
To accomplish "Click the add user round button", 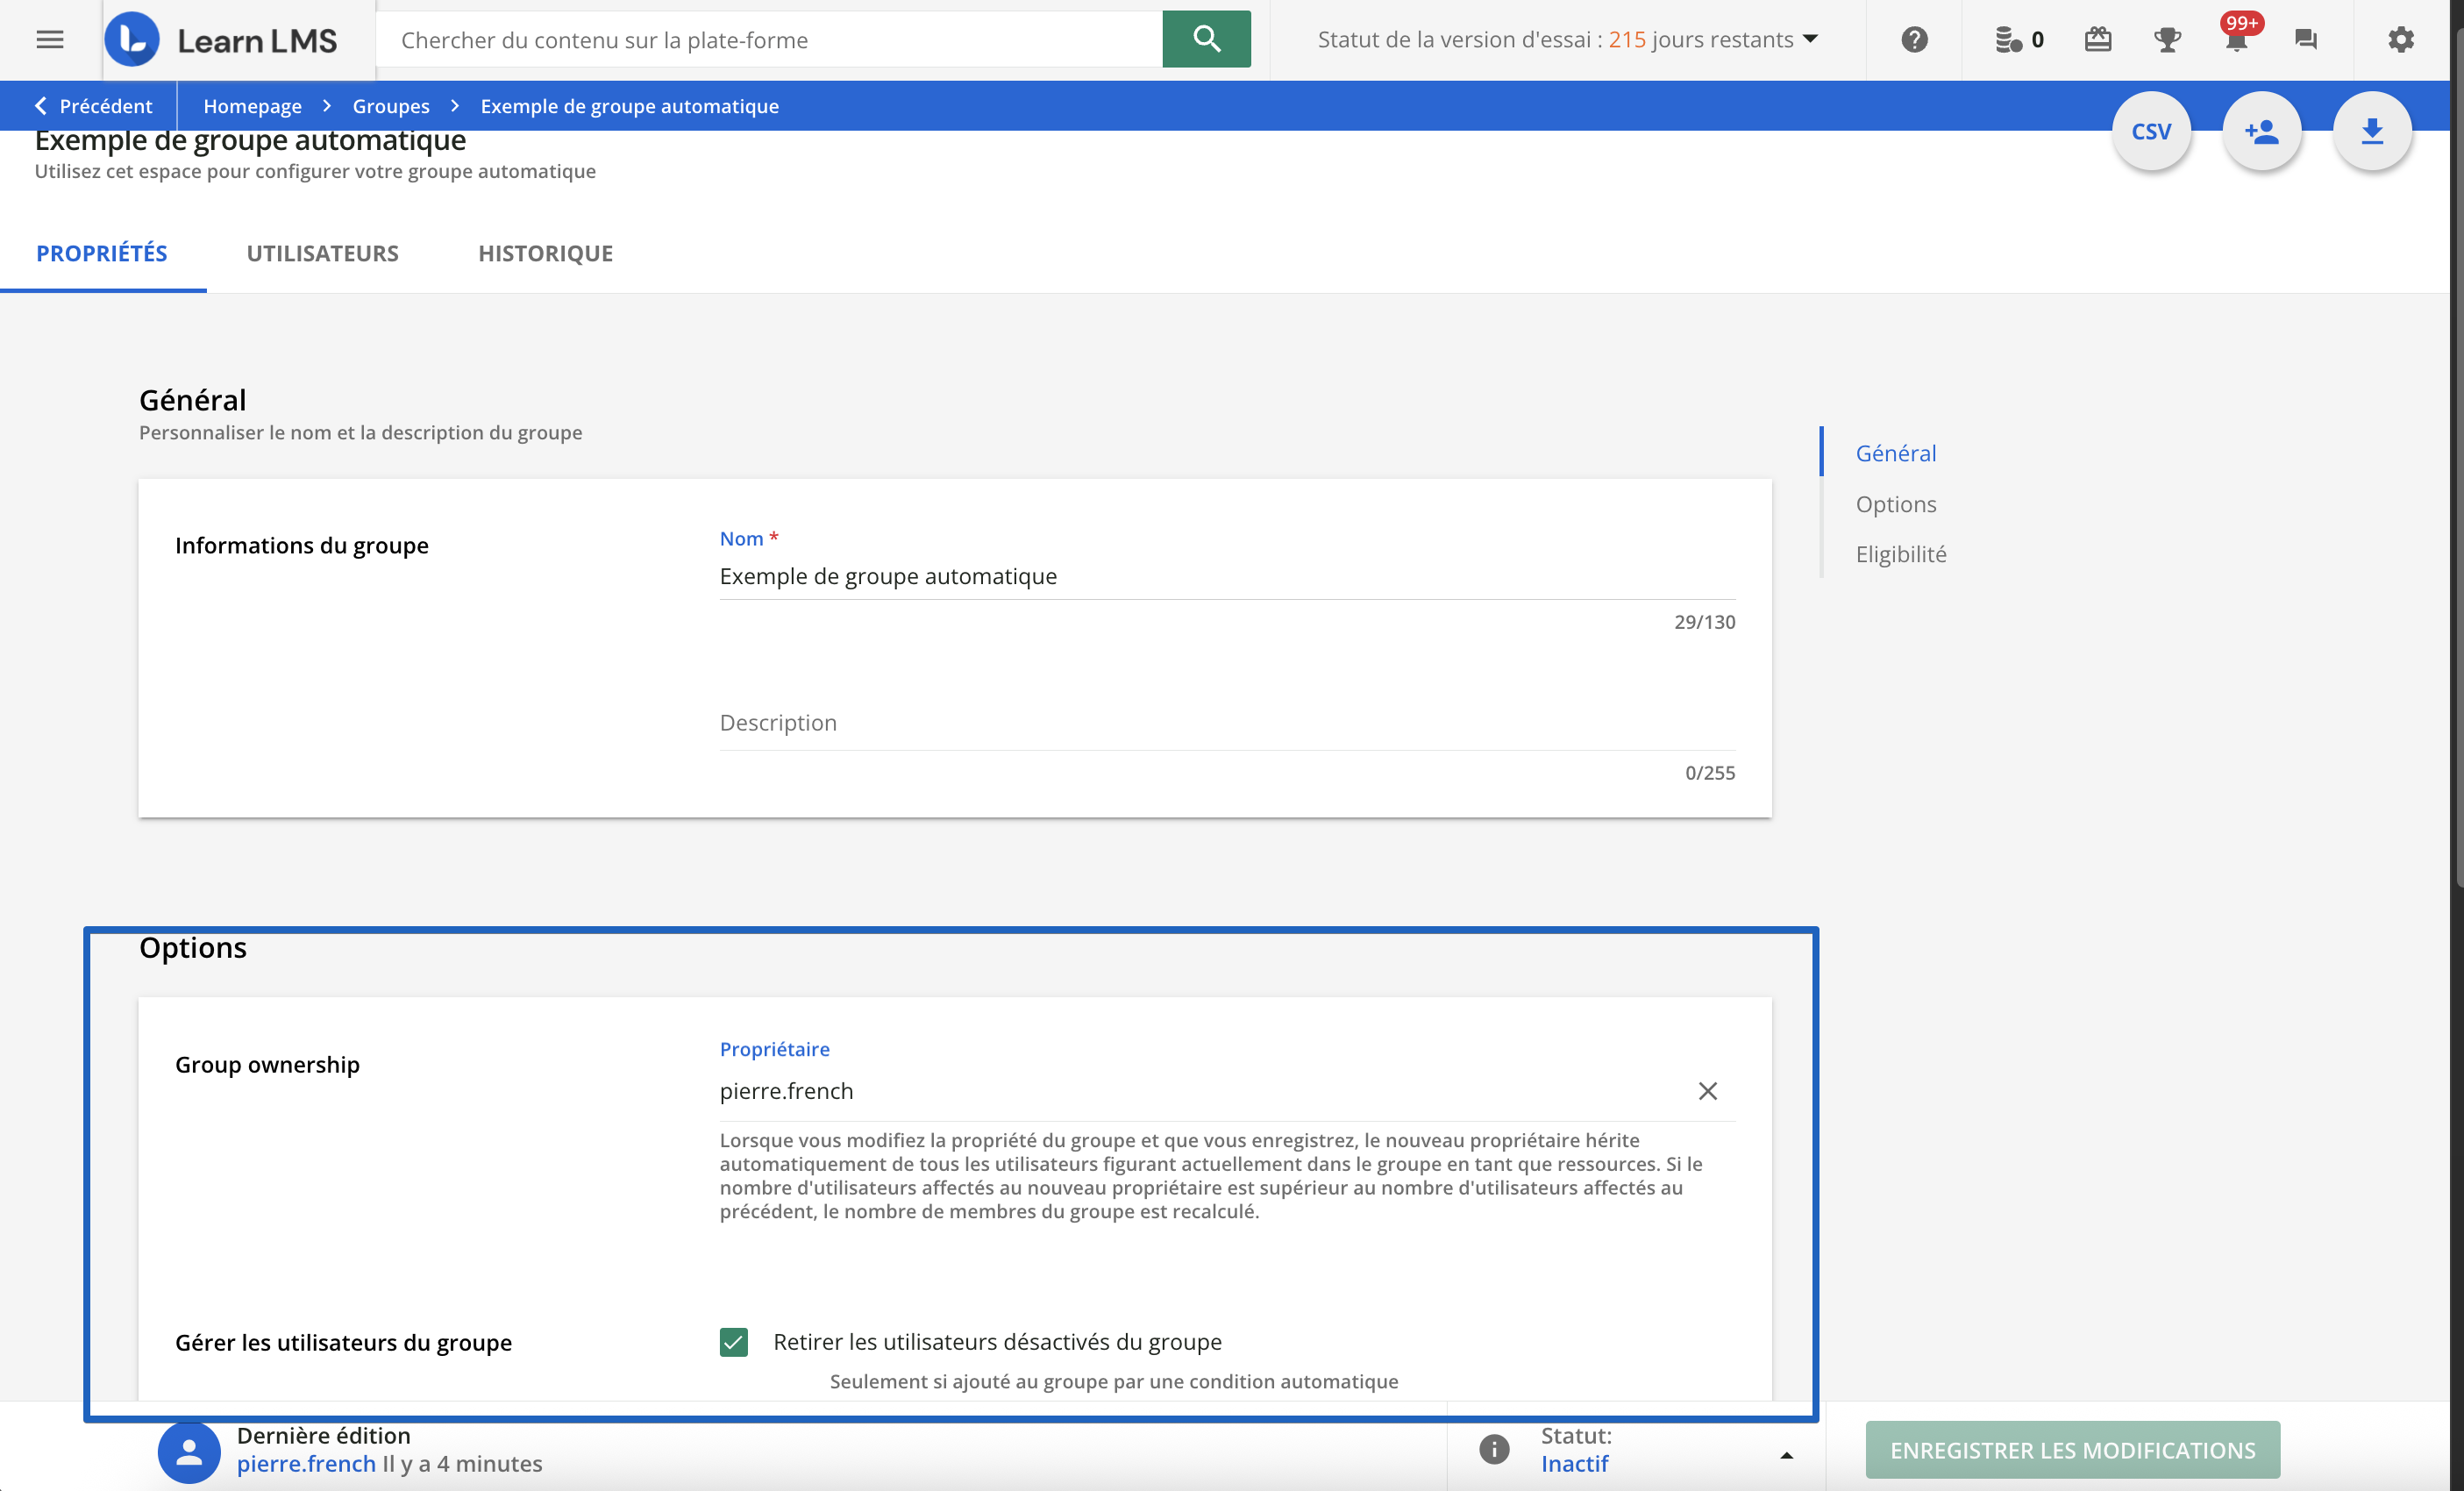I will click(2262, 131).
